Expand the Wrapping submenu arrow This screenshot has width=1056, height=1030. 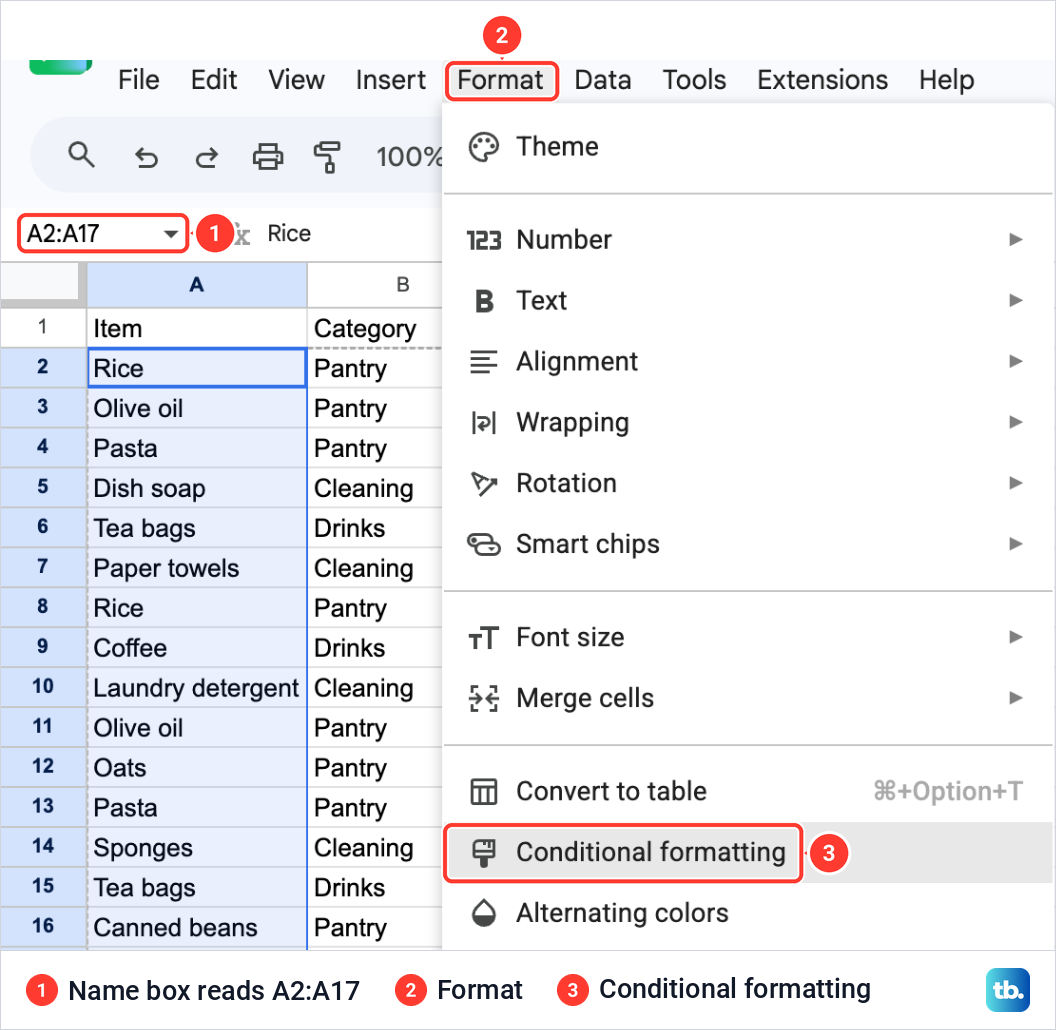point(1016,422)
